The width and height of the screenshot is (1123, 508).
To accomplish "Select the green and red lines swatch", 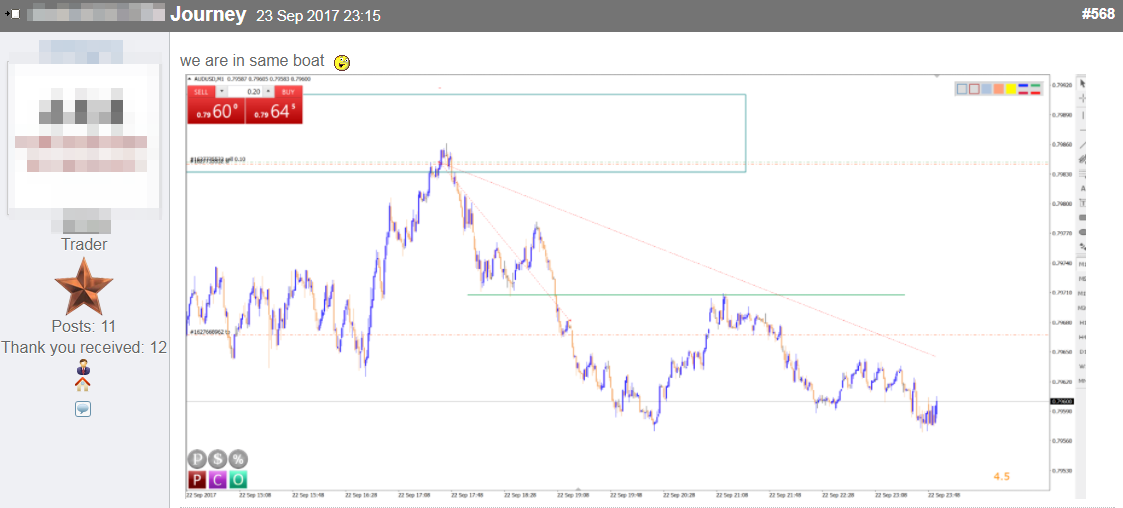I will 1036,89.
